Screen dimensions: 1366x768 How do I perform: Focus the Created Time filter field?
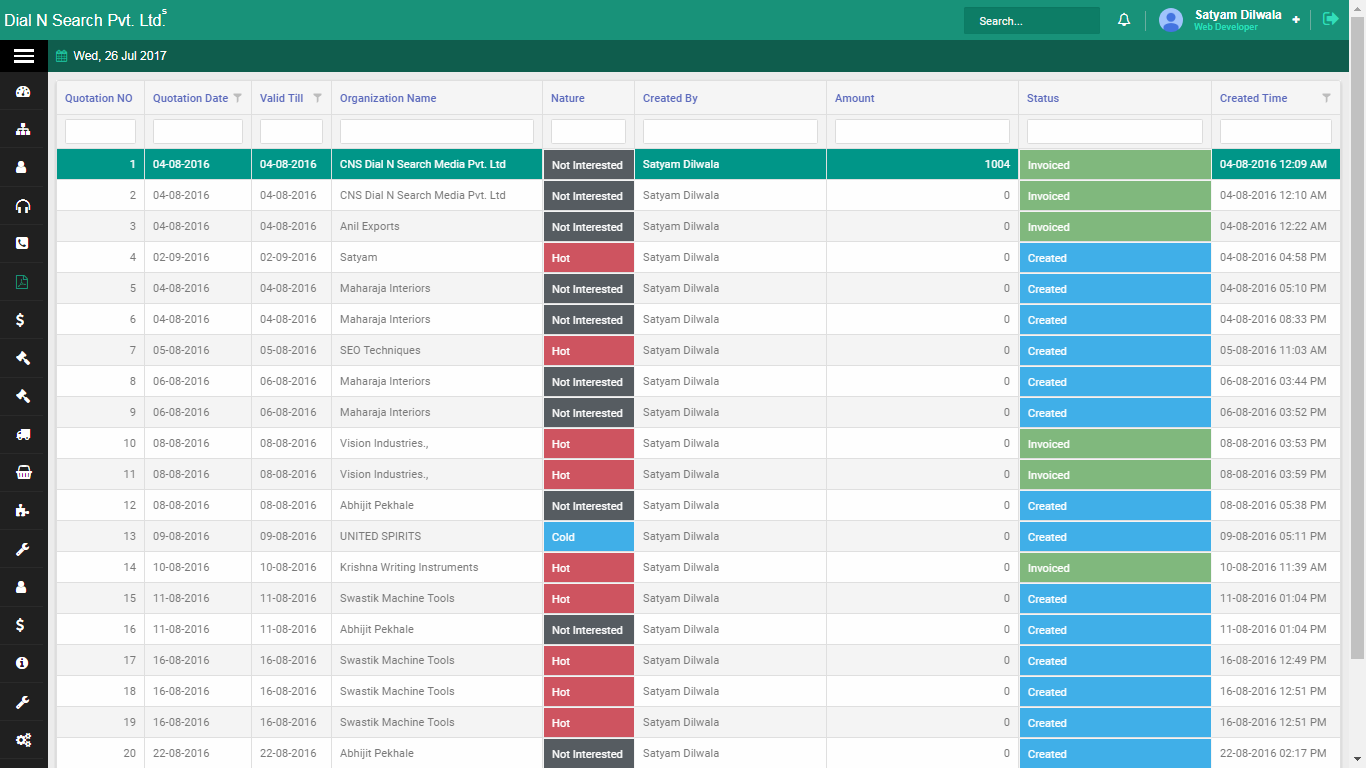(1276, 131)
